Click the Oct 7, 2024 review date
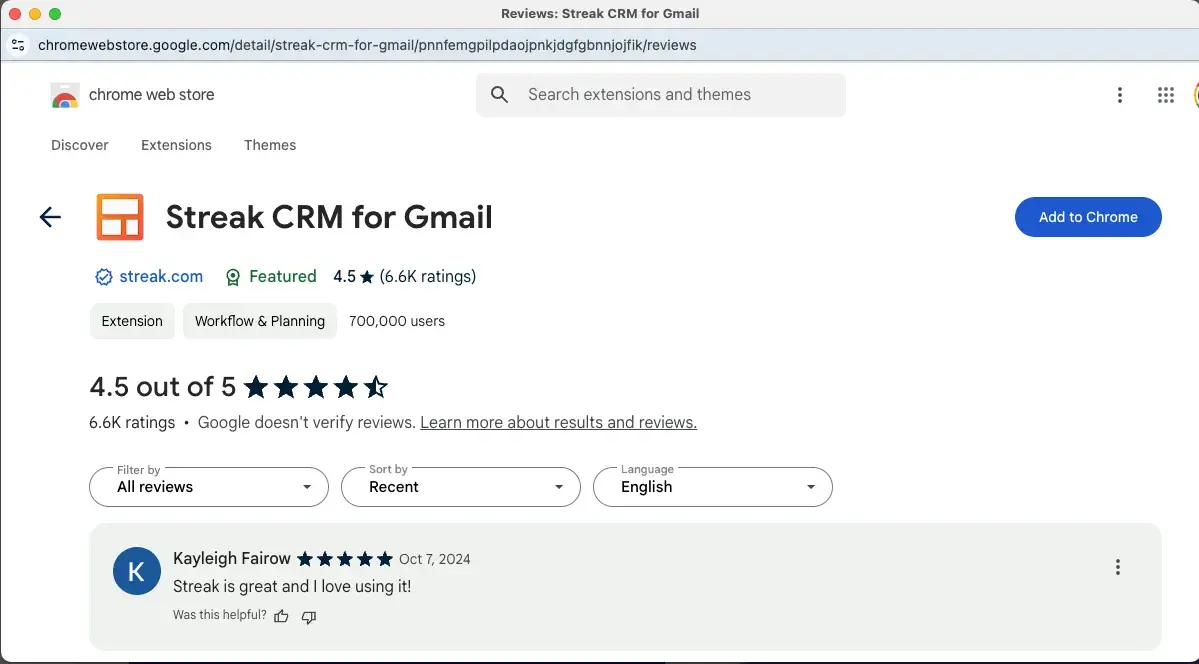This screenshot has height=664, width=1199. pyautogui.click(x=434, y=559)
